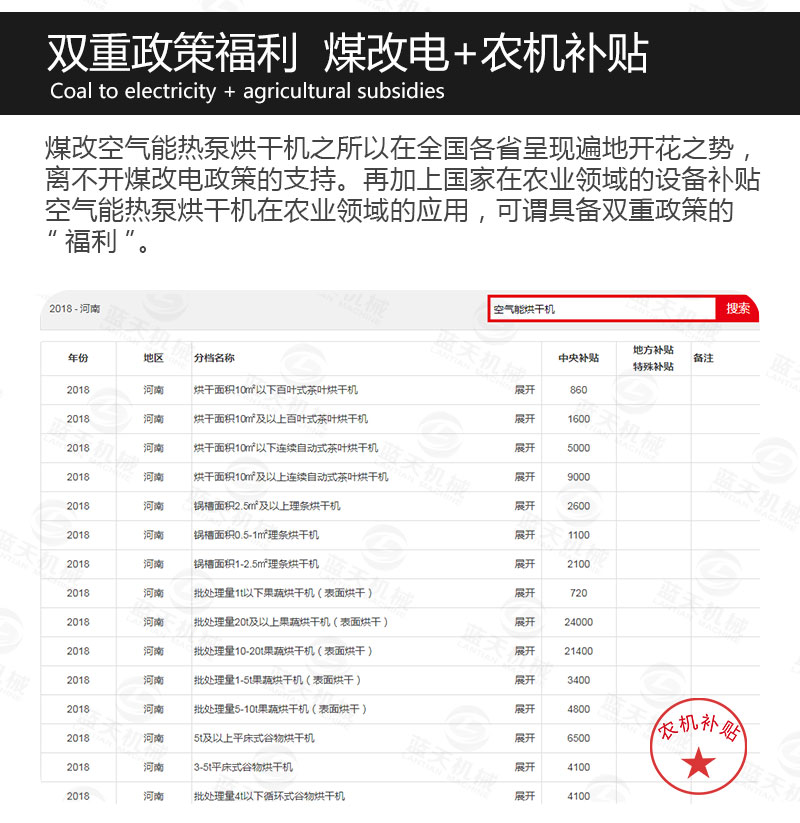The width and height of the screenshot is (800, 823).
Task: Click the 空气能烘干机 search input field
Action: [x=601, y=309]
